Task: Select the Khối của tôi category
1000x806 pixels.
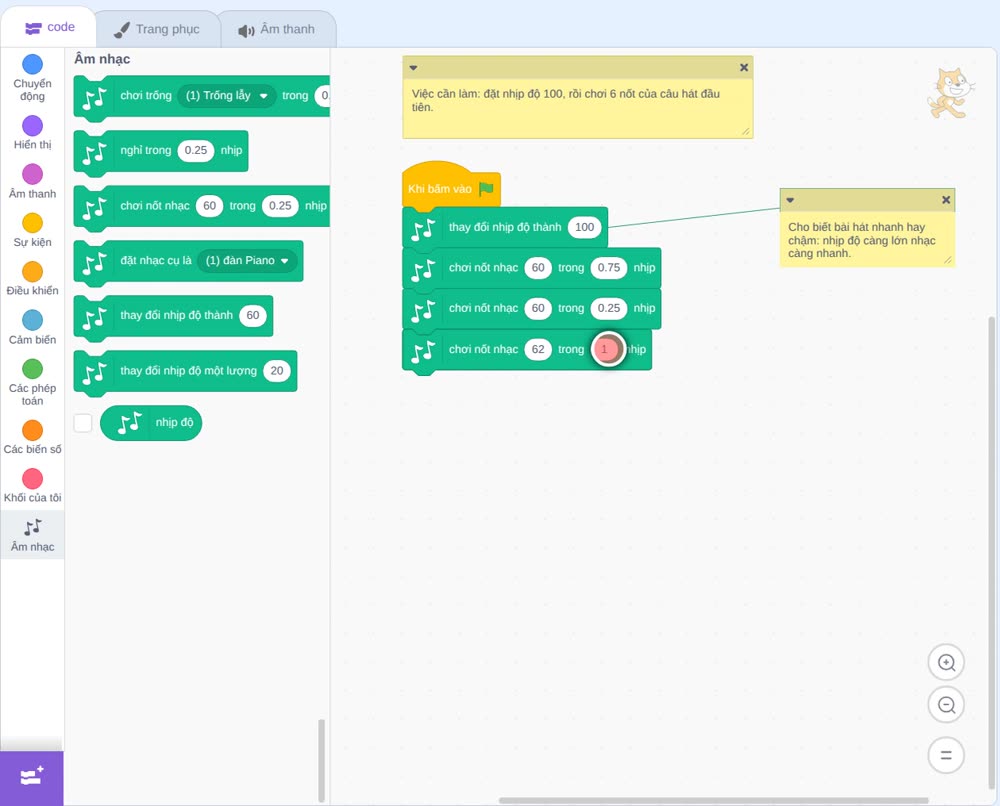Action: (x=33, y=486)
